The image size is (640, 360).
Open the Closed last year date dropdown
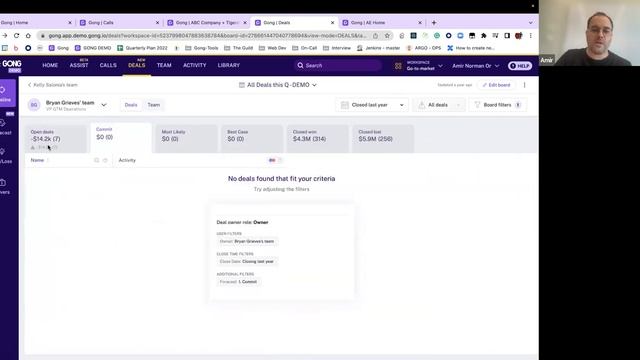[372, 105]
